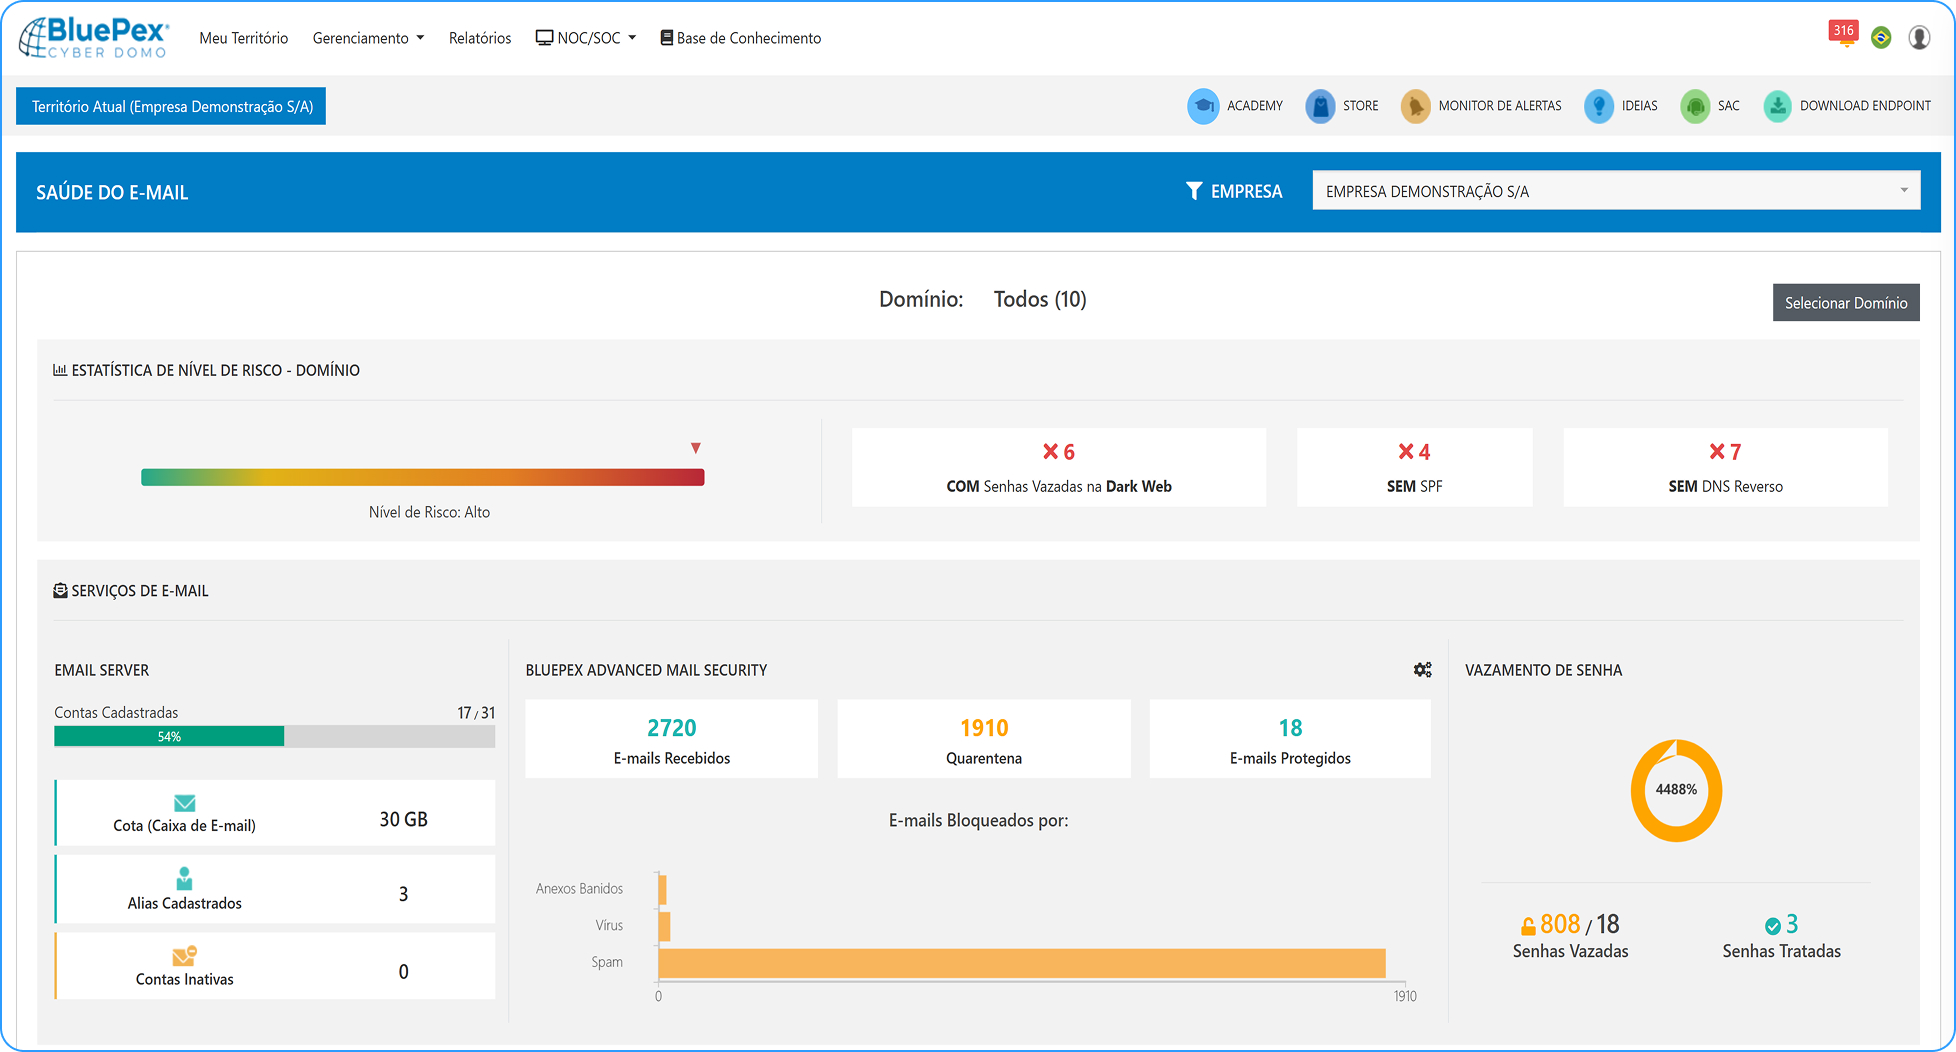Image resolution: width=1956 pixels, height=1052 pixels.
Task: Click the Brazil flag language icon
Action: (x=1881, y=38)
